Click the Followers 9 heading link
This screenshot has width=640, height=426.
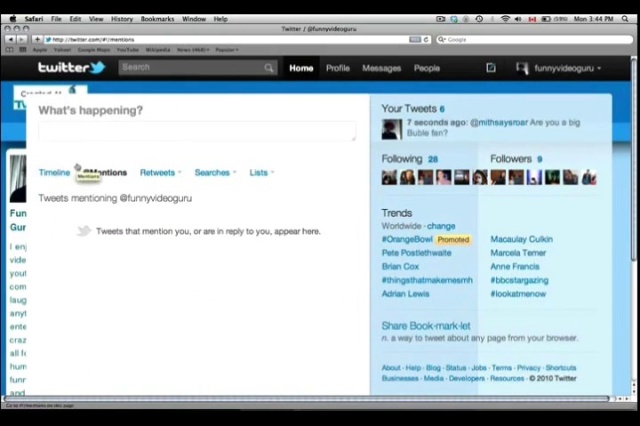coord(516,159)
